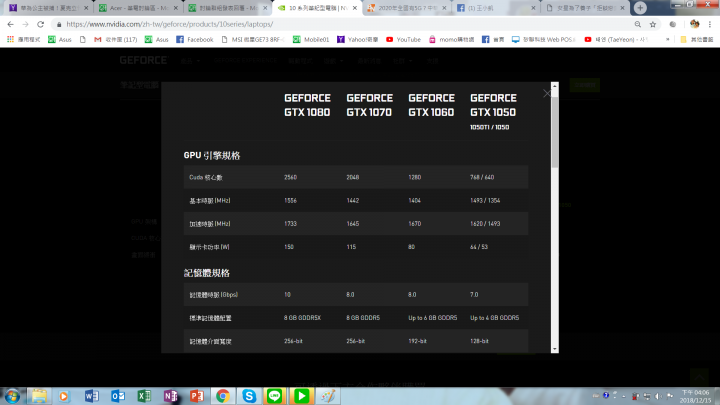
Task: Open the Yahoo bookmark
Action: pyautogui.click(x=358, y=39)
